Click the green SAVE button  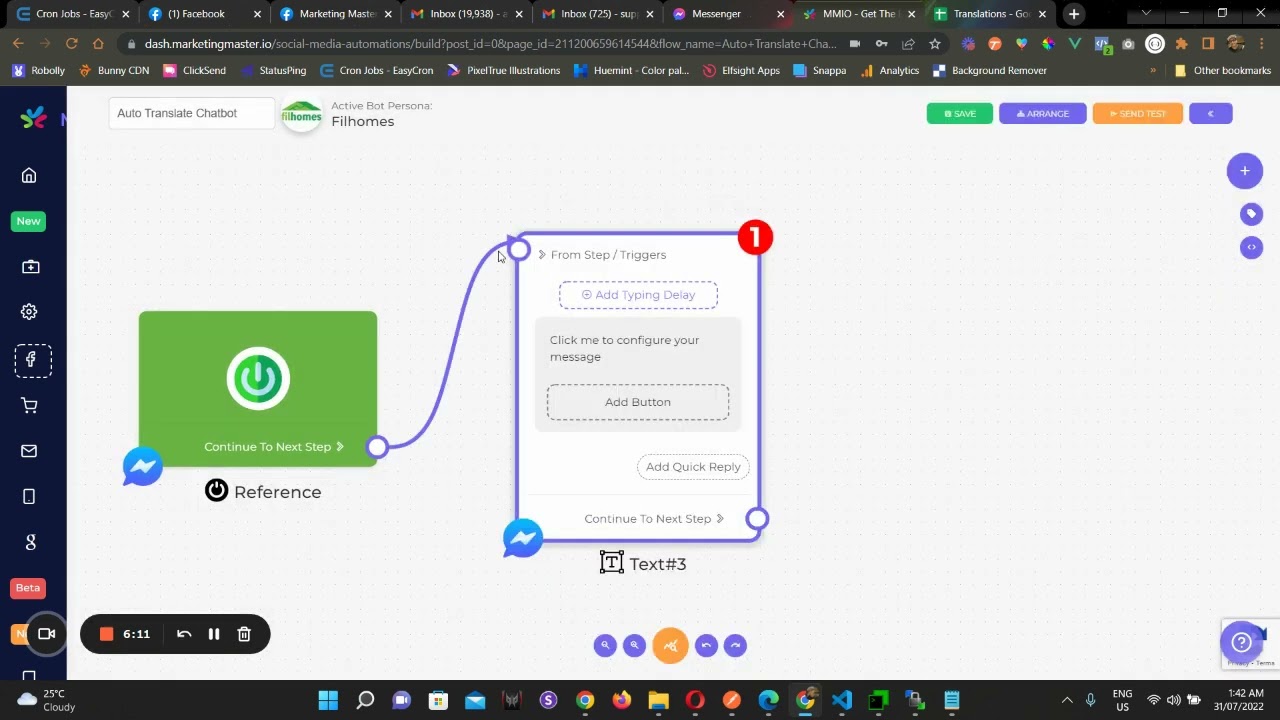[x=959, y=114]
